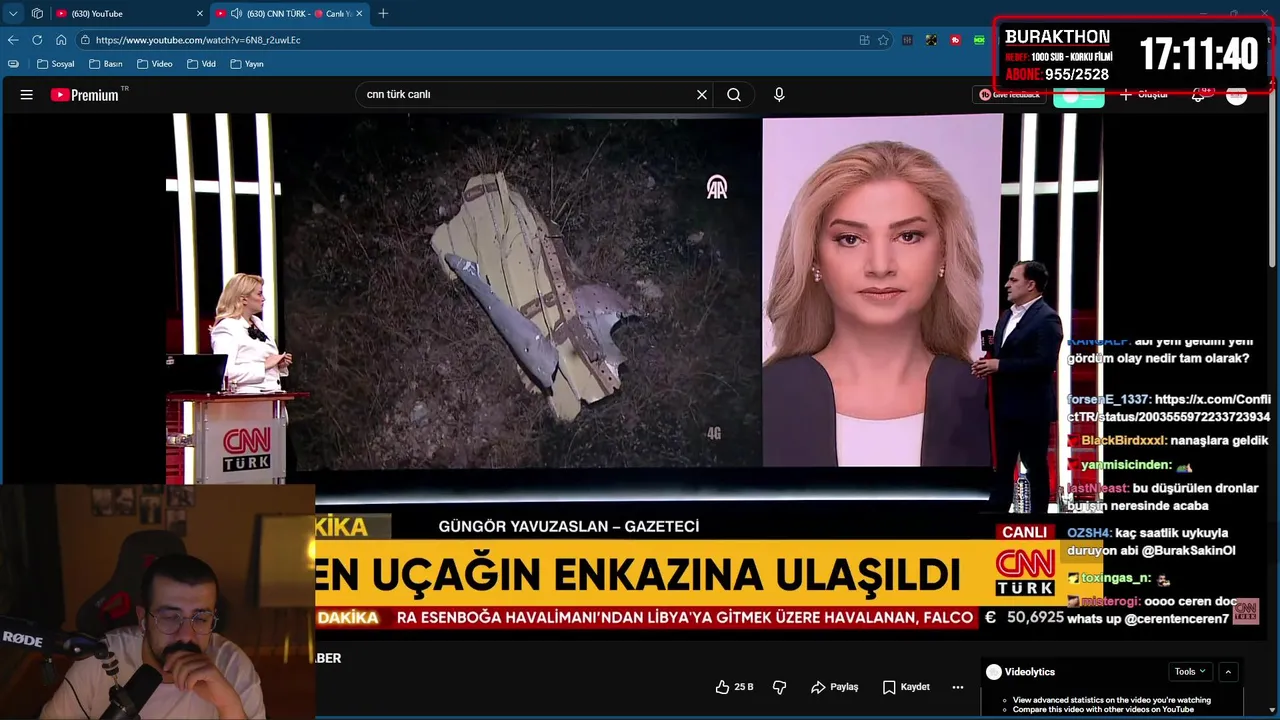Mute the CNN TÜRK tab via speaker icon

click(237, 14)
